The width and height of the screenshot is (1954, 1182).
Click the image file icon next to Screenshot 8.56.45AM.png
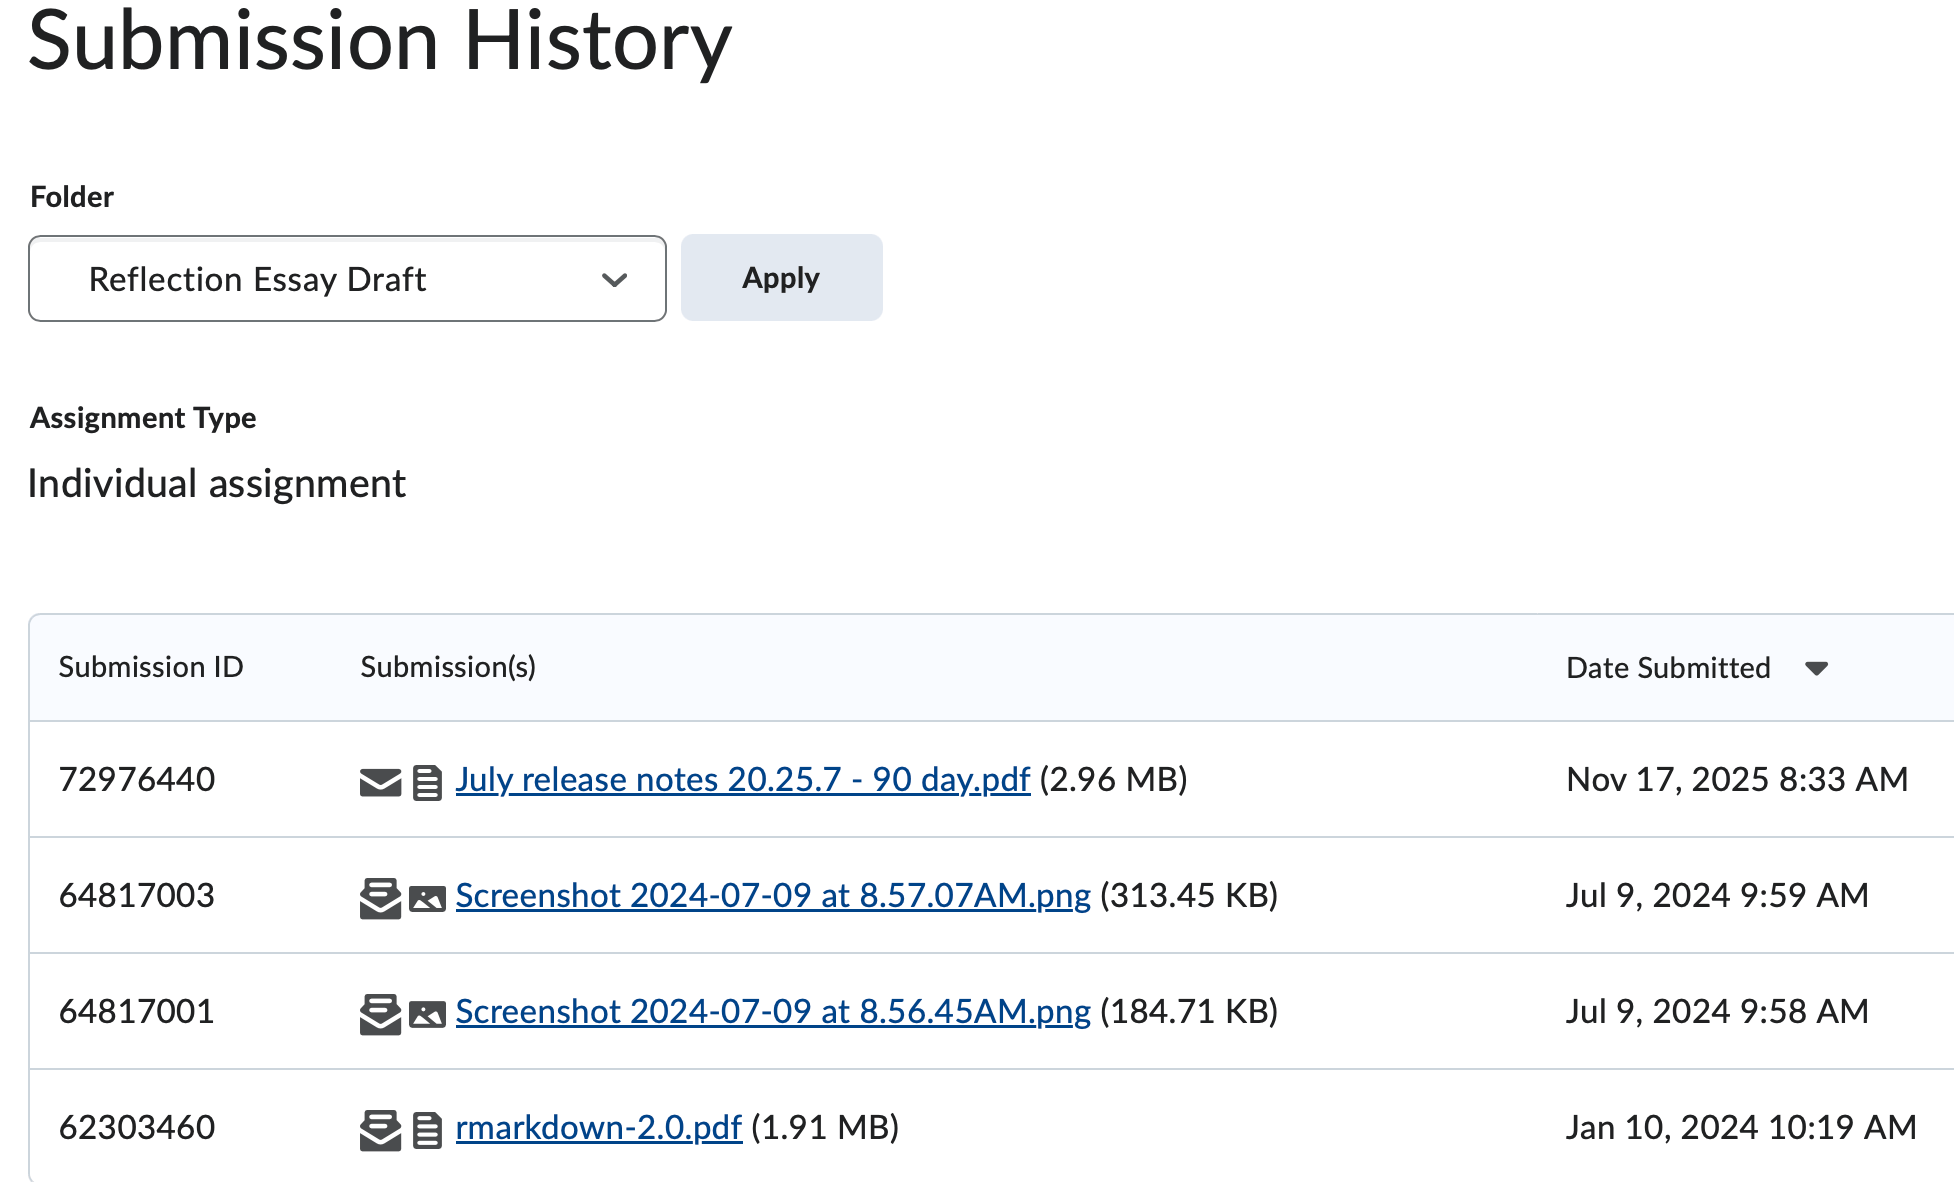(x=426, y=1012)
